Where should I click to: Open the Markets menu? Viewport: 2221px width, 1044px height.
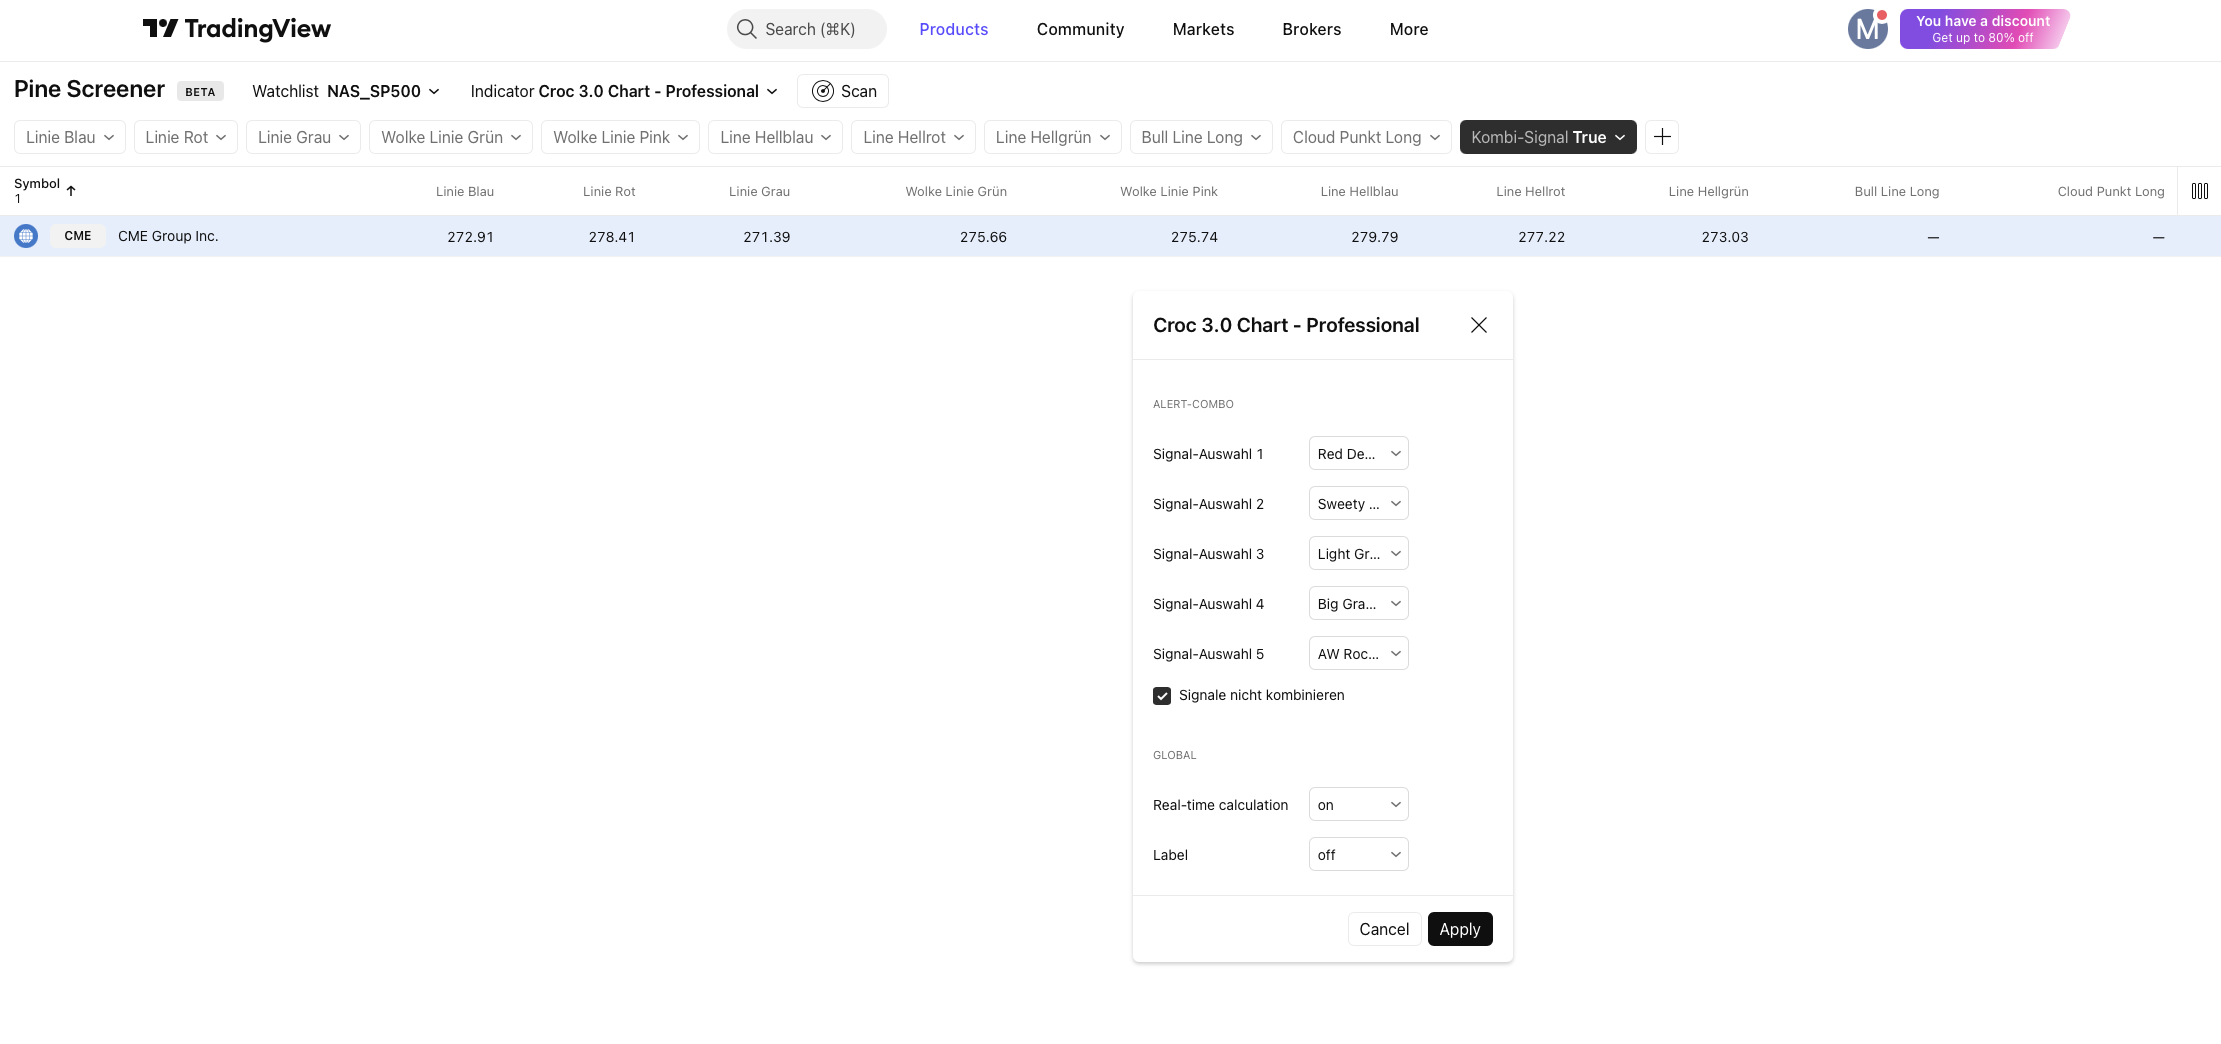coord(1203,29)
